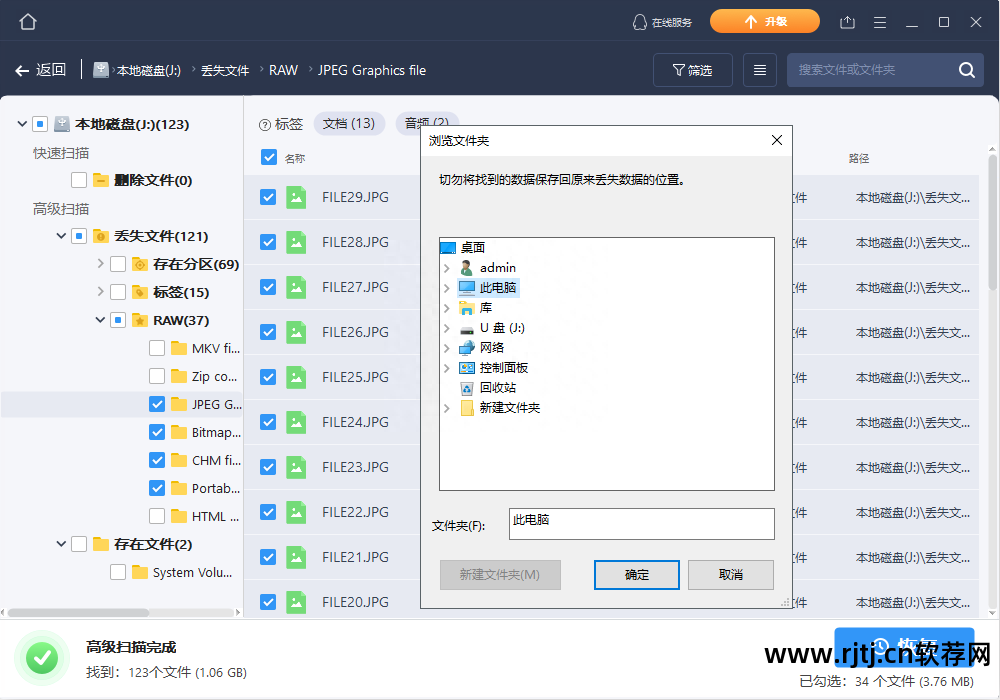Click the 文件夹 name input field

[x=641, y=524]
